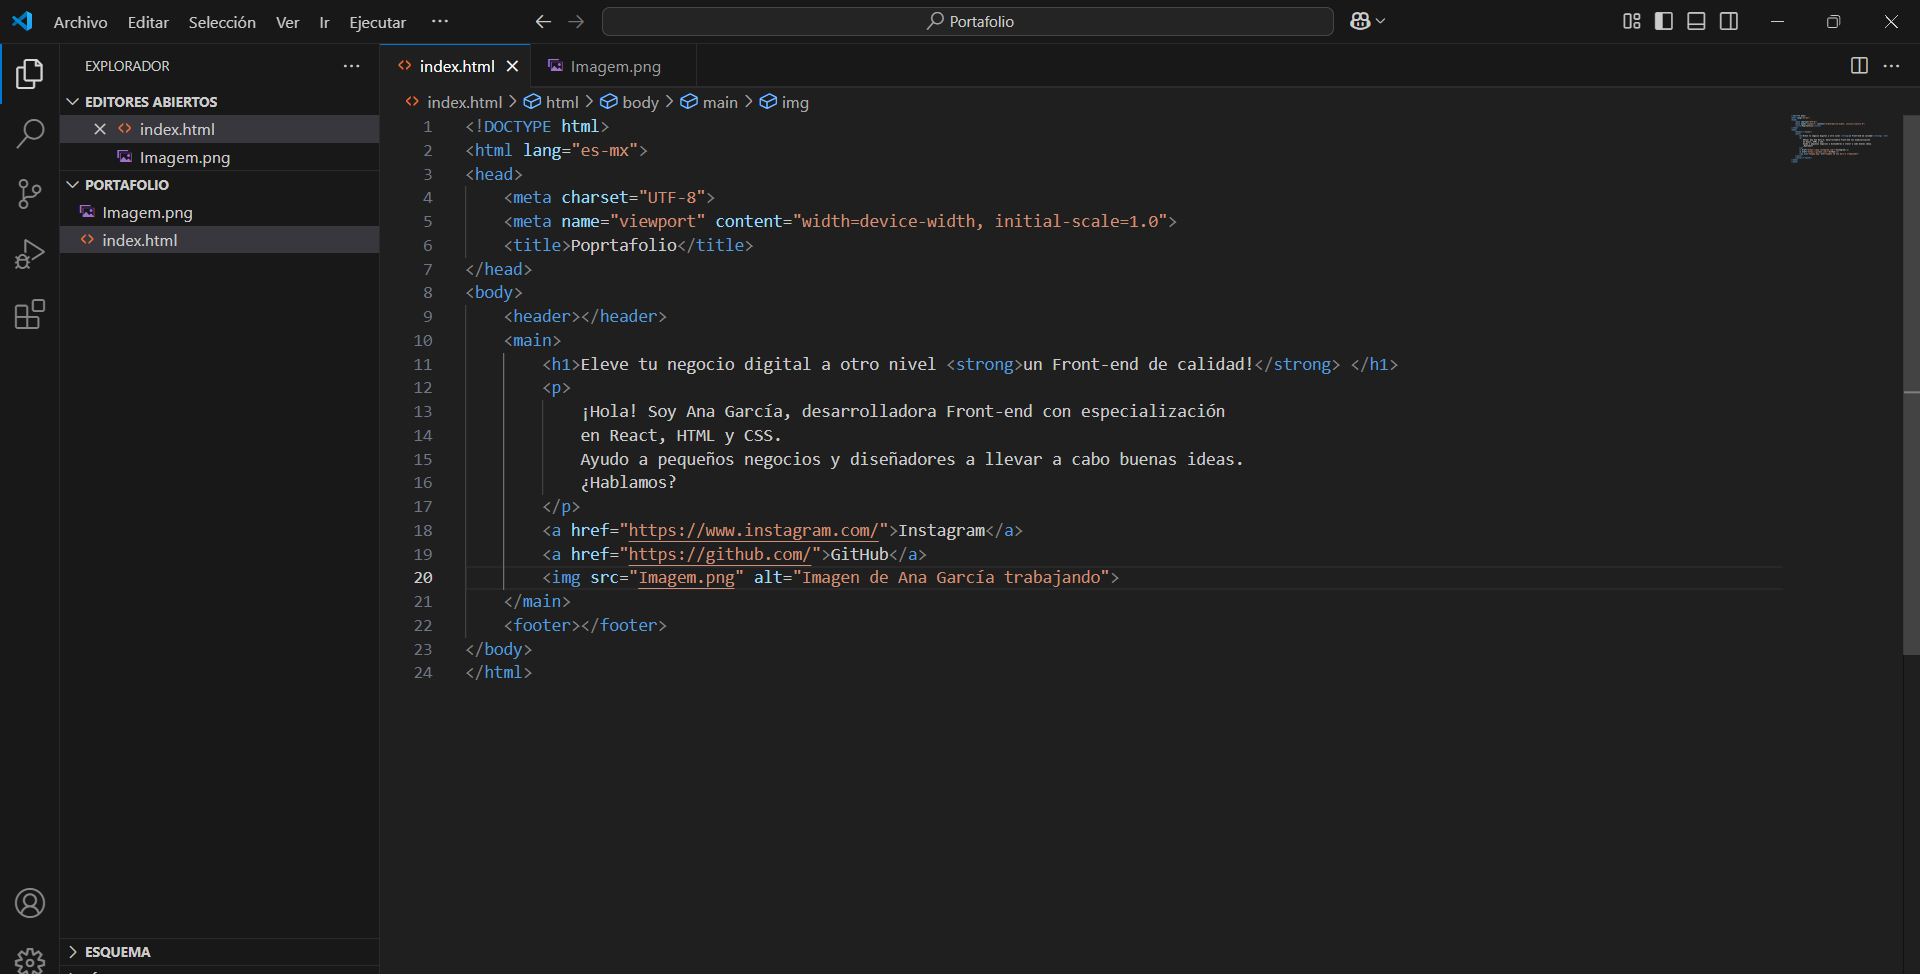Screen dimensions: 1920x974
Task: Go forward with the right arrow
Action: tap(576, 21)
